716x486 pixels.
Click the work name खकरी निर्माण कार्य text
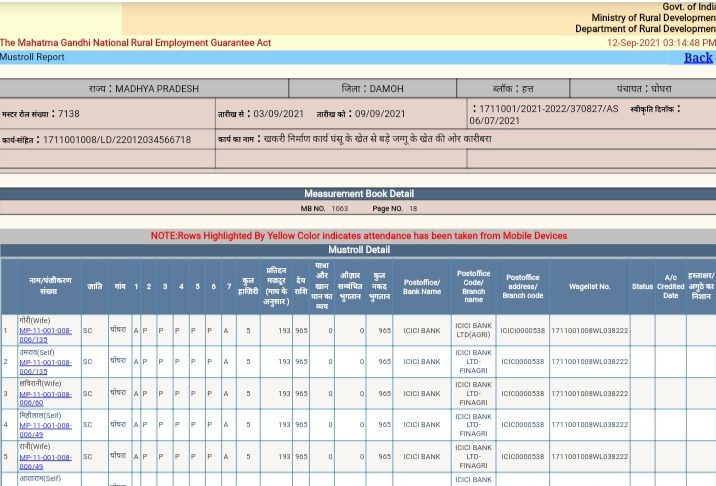pyautogui.click(x=377, y=139)
